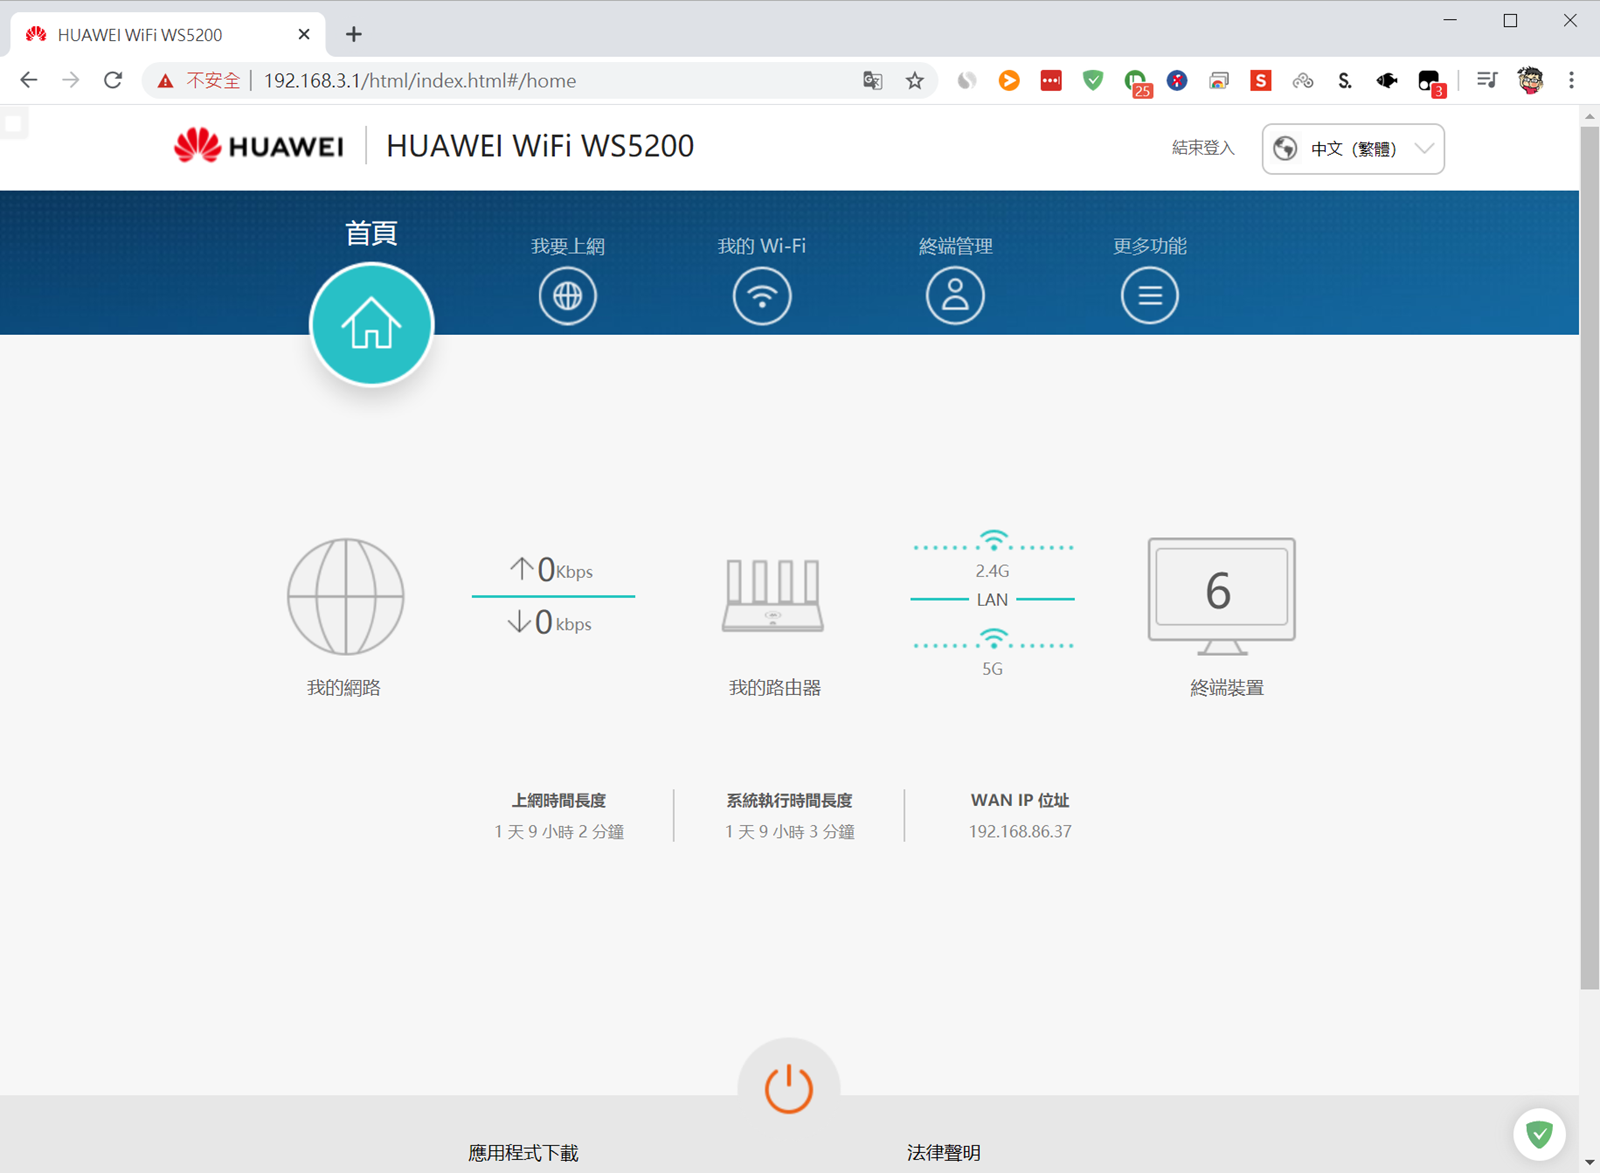The height and width of the screenshot is (1173, 1600).
Task: Open Chrome's three-dot menu
Action: [x=1571, y=81]
